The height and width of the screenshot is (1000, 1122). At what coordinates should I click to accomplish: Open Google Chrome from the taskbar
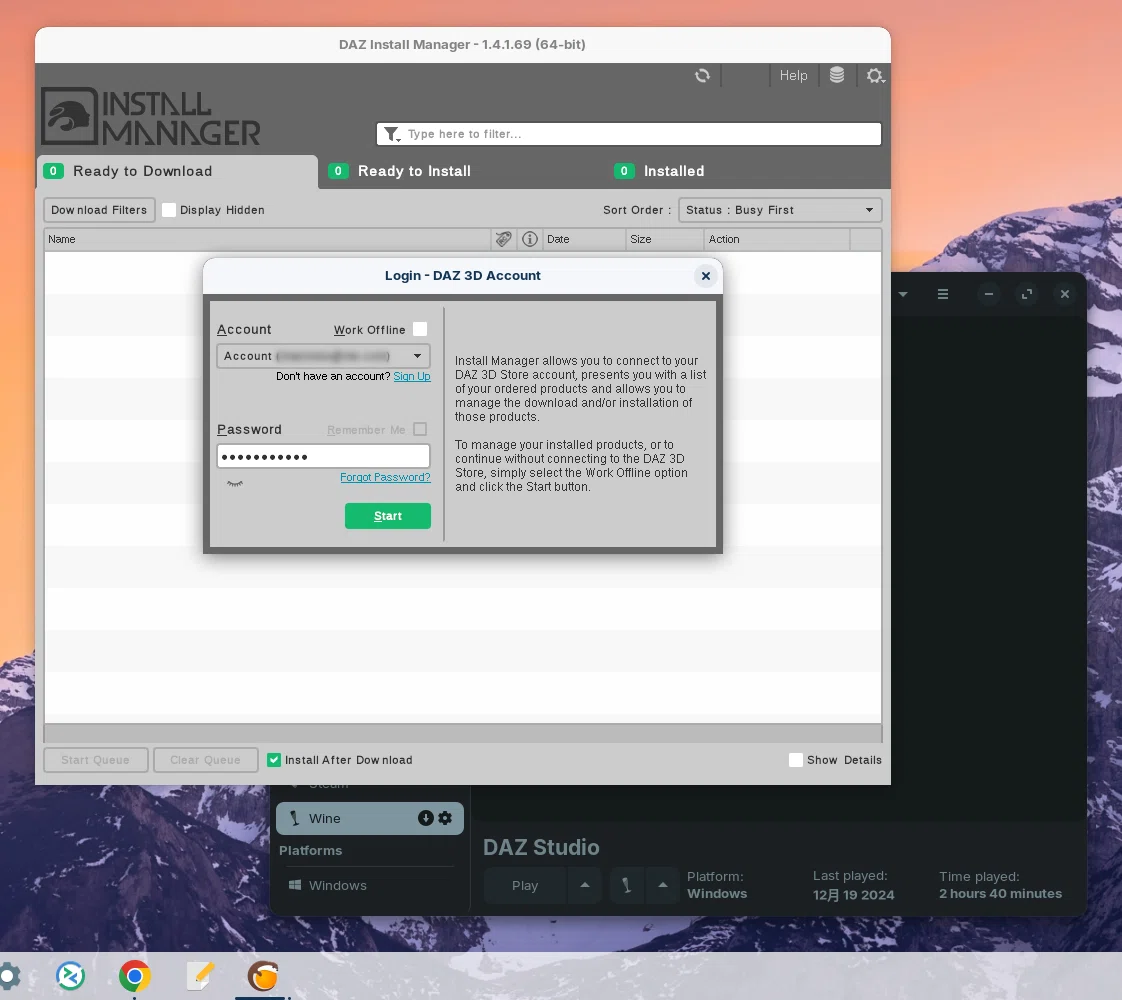point(135,976)
